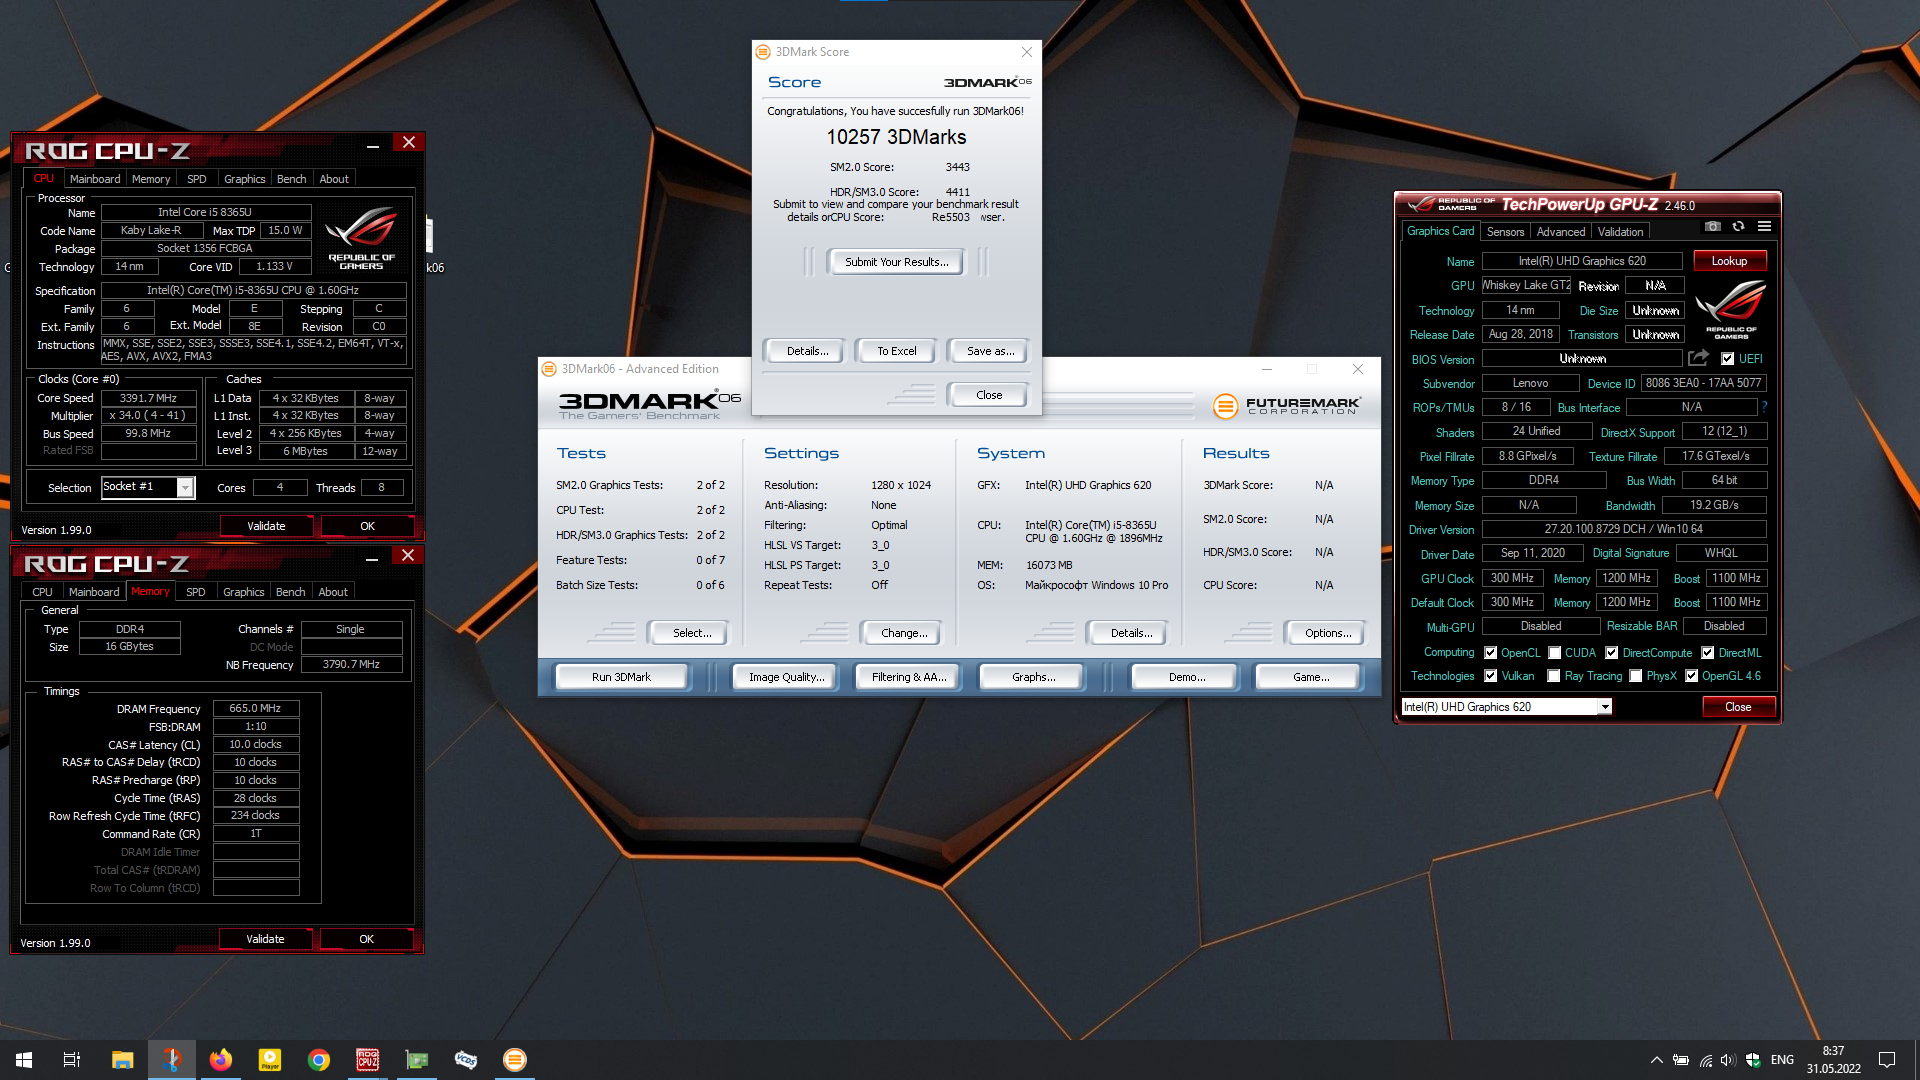Image resolution: width=1920 pixels, height=1080 pixels.
Task: Toggle CUDA checkbox
Action: point(1555,653)
